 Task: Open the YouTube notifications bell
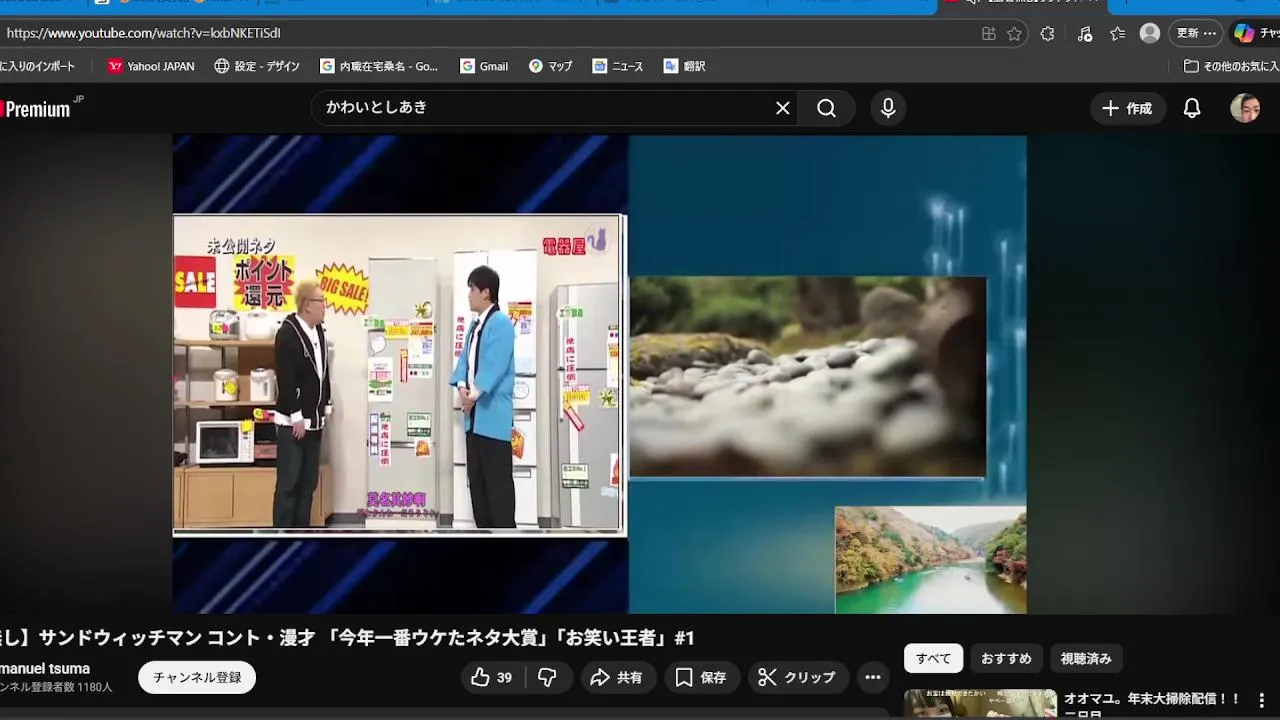[1192, 108]
